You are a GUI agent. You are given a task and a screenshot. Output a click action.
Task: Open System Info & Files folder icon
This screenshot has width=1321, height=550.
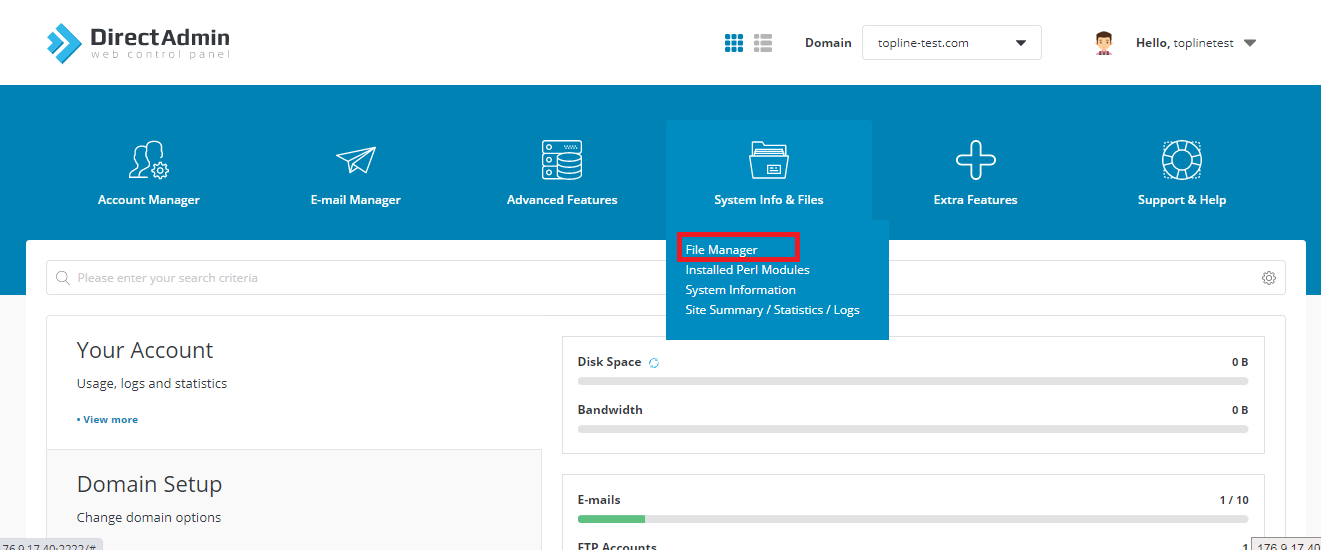[769, 160]
